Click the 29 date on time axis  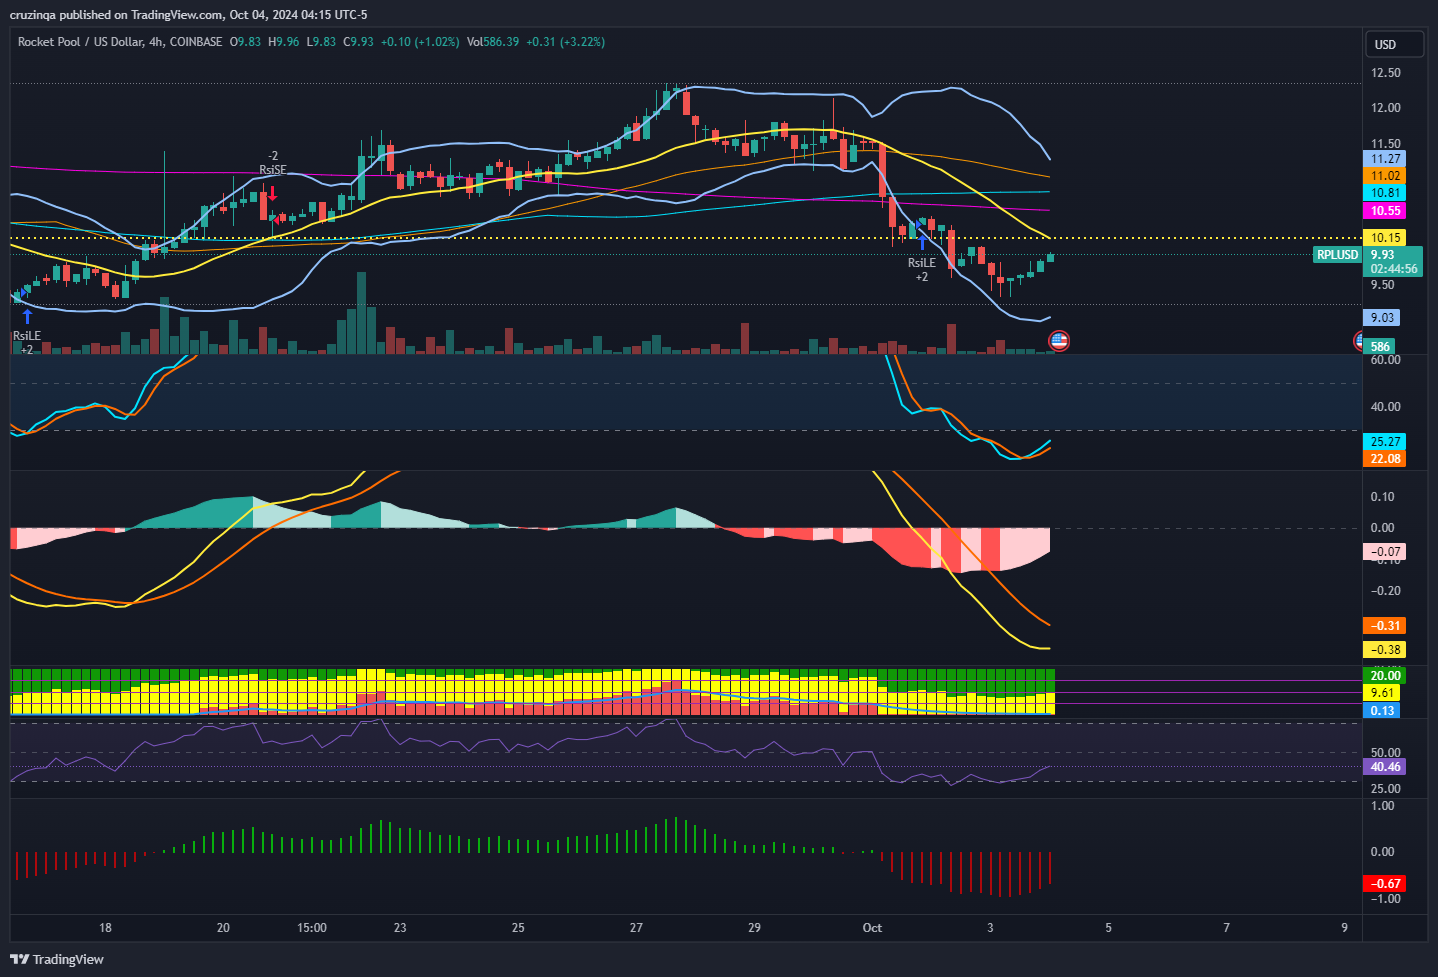click(754, 928)
